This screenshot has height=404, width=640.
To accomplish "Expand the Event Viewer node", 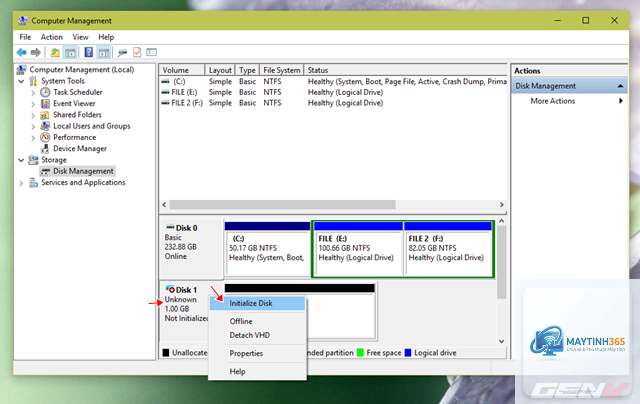I will coord(33,104).
